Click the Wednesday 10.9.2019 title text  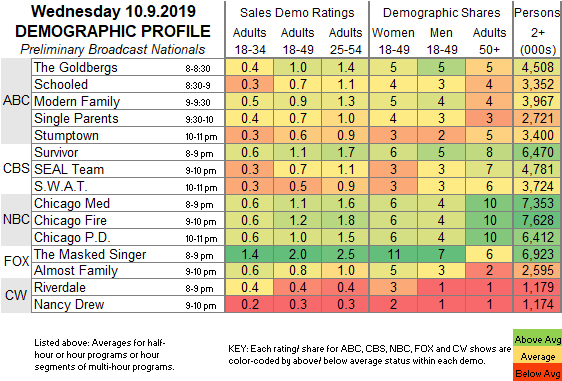click(113, 11)
